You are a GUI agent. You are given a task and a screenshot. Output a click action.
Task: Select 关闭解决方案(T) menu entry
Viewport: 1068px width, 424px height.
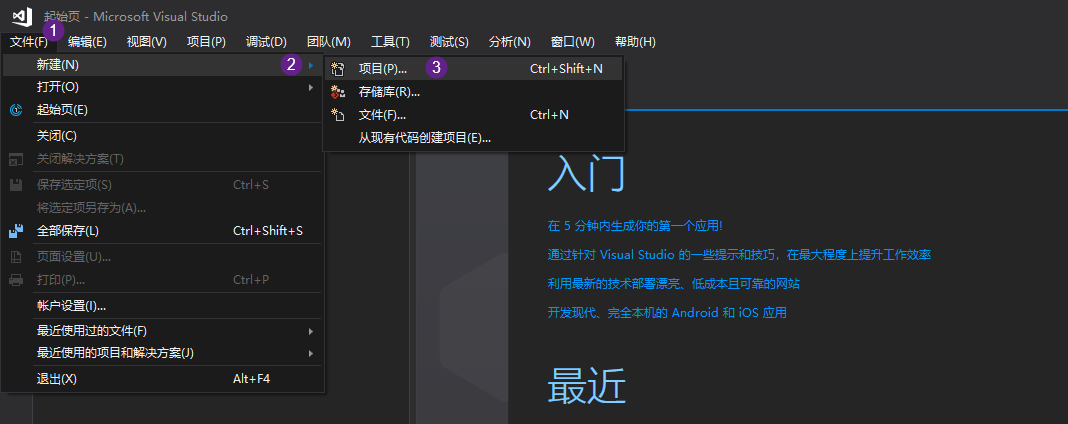point(163,159)
